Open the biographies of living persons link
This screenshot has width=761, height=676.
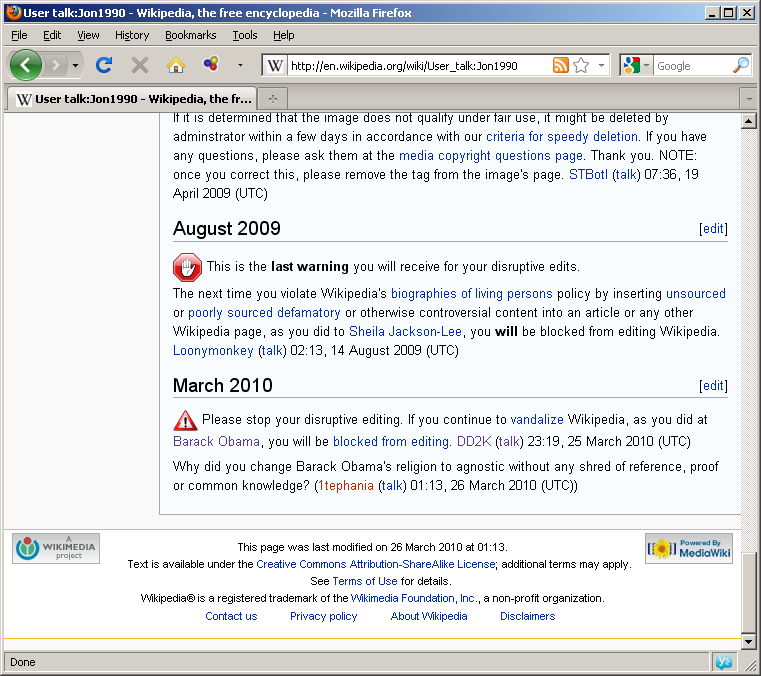pyautogui.click(x=472, y=294)
